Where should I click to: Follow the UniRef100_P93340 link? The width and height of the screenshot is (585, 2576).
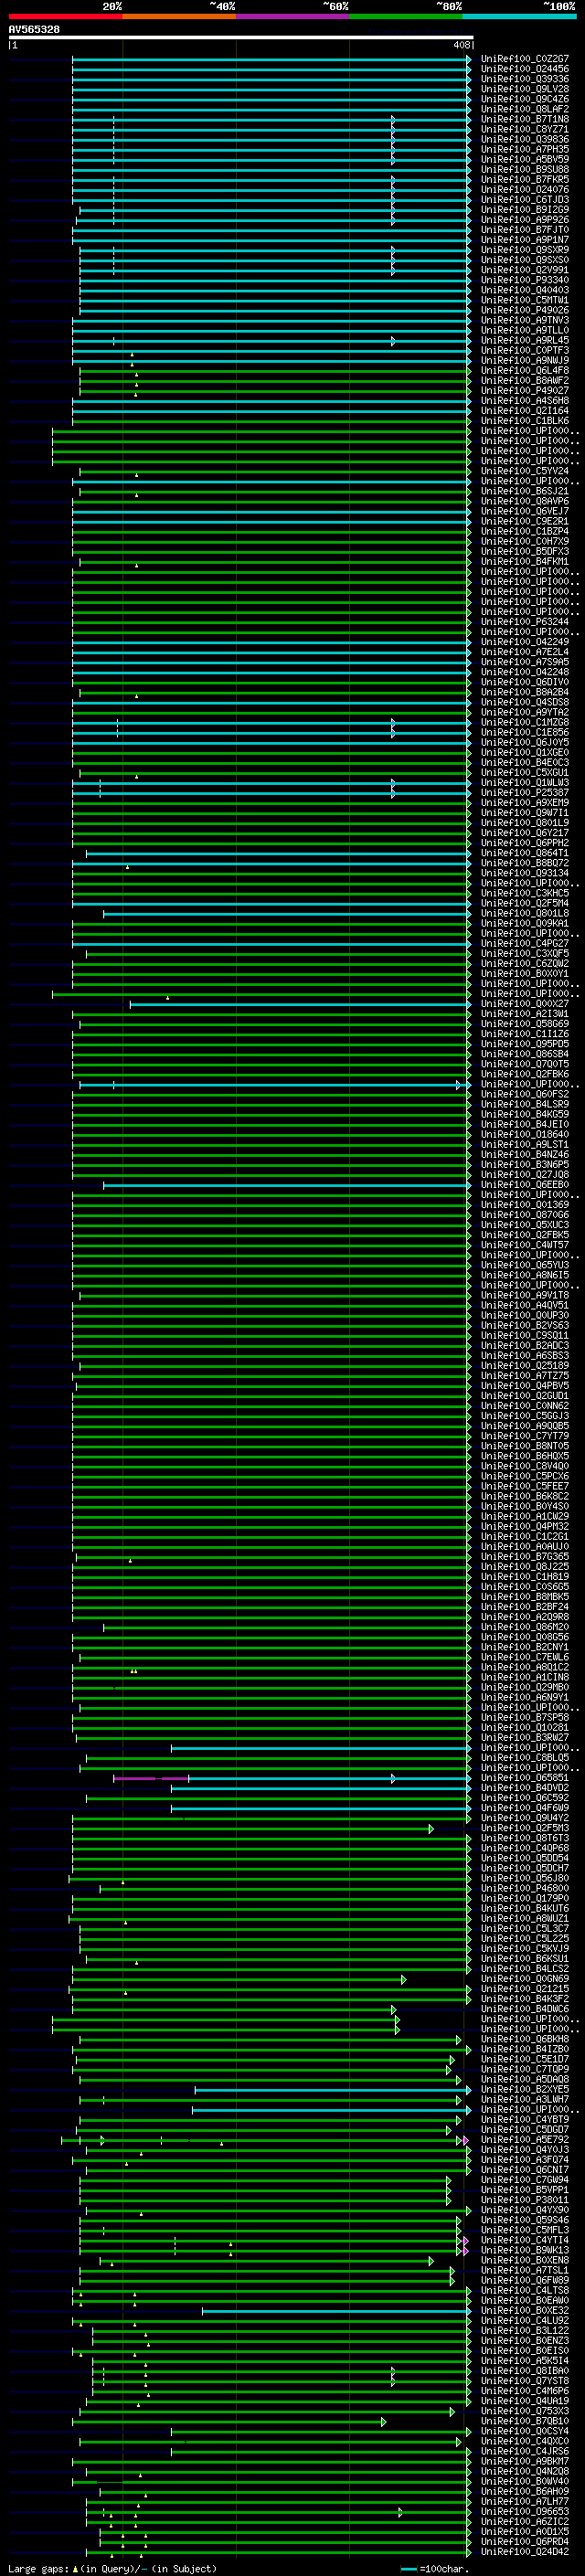pos(525,280)
